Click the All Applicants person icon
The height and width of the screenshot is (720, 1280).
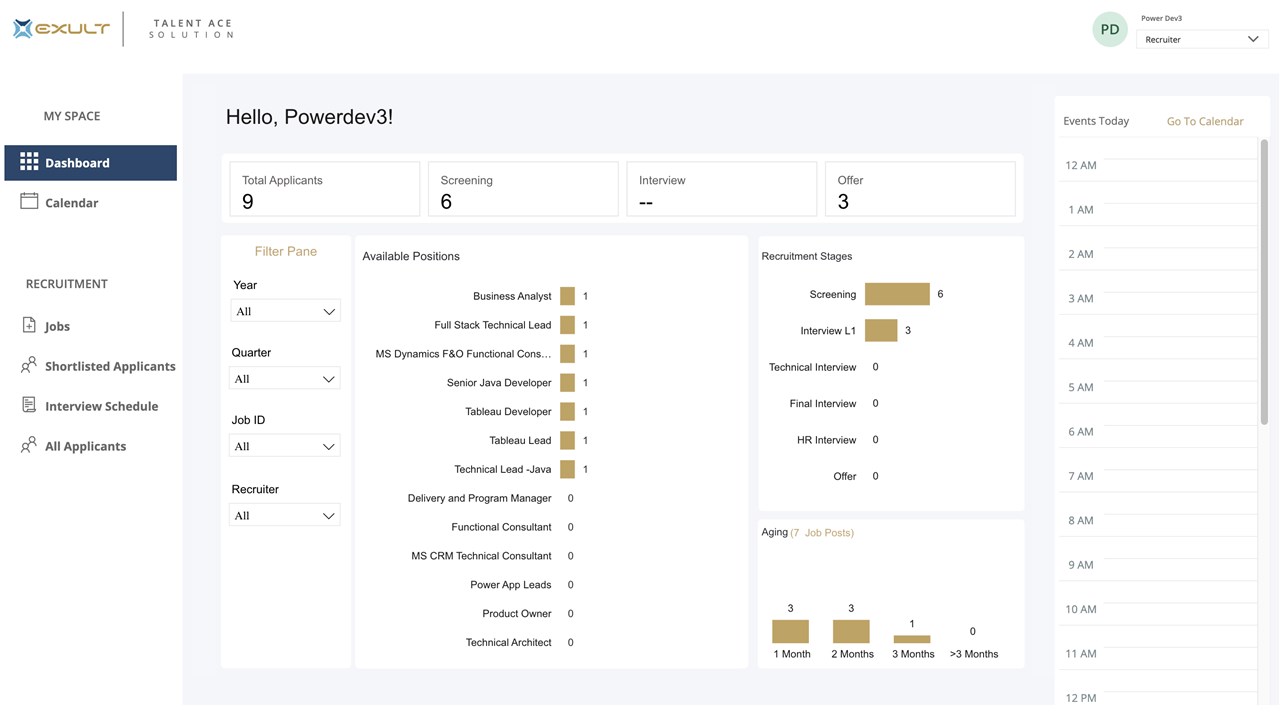pyautogui.click(x=29, y=445)
